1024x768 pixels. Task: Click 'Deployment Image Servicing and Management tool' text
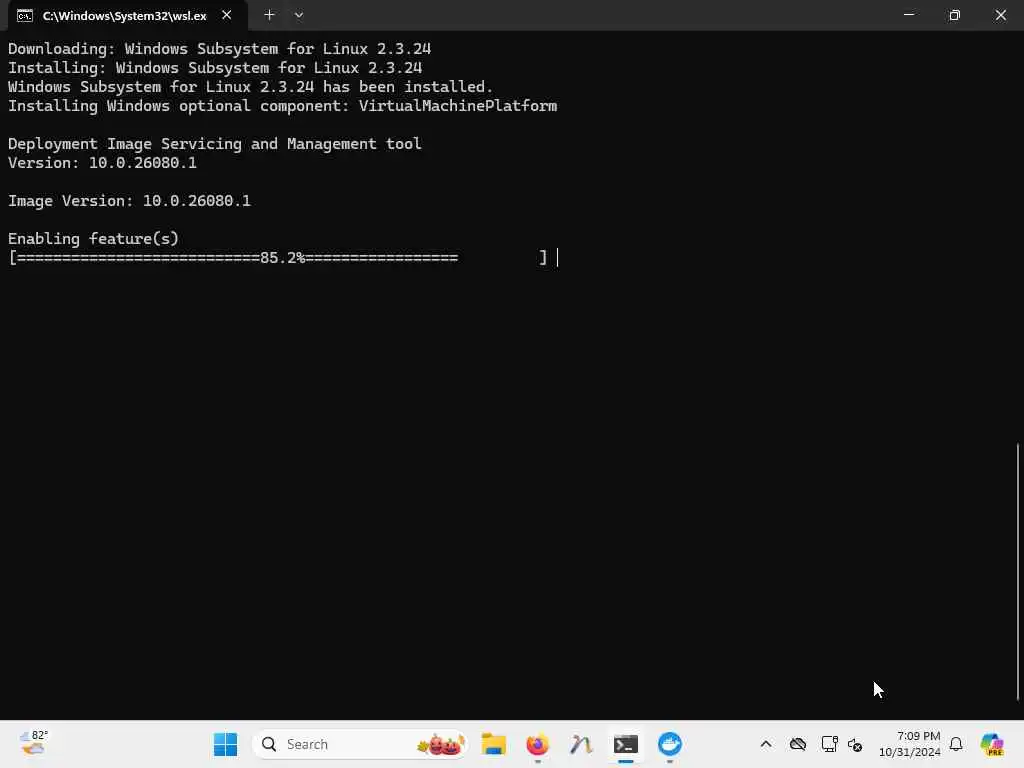tap(215, 144)
